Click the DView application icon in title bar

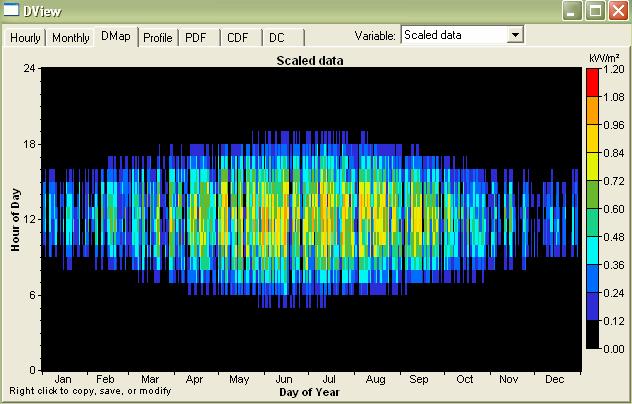tap(13, 11)
